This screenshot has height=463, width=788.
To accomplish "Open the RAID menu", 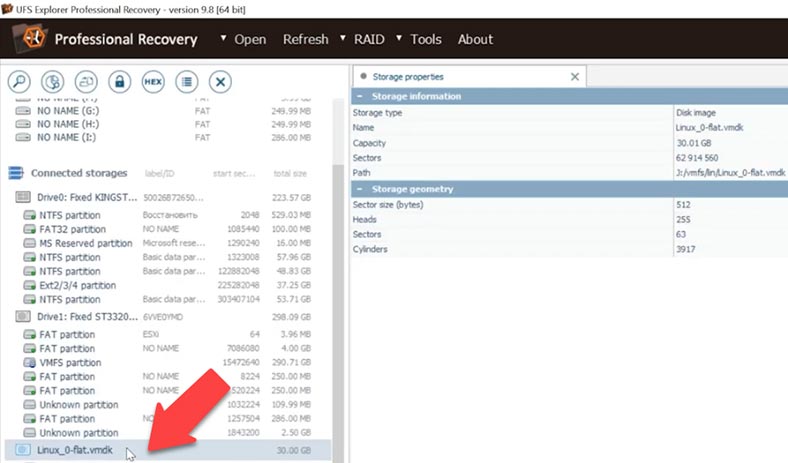I will coord(369,39).
